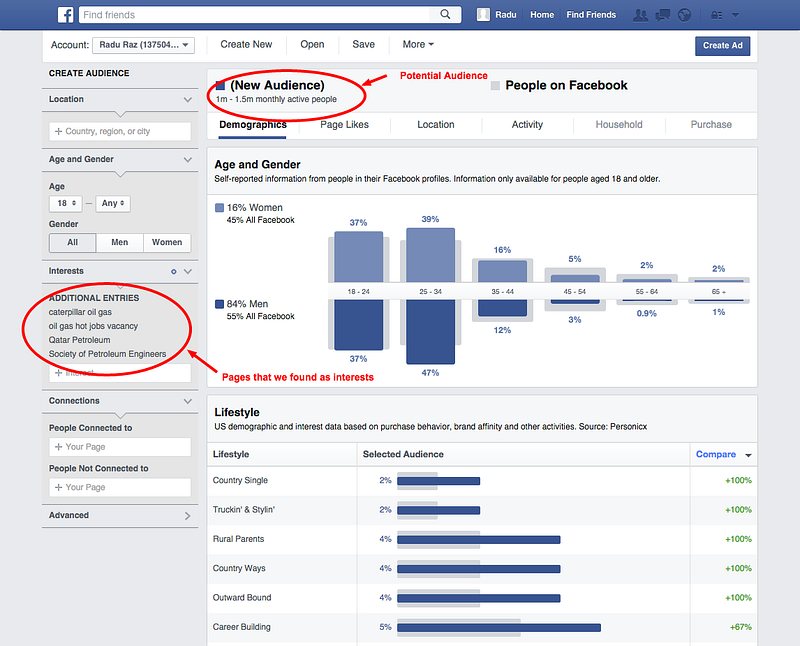Click the search magnifier icon
The image size is (800, 646).
(445, 14)
